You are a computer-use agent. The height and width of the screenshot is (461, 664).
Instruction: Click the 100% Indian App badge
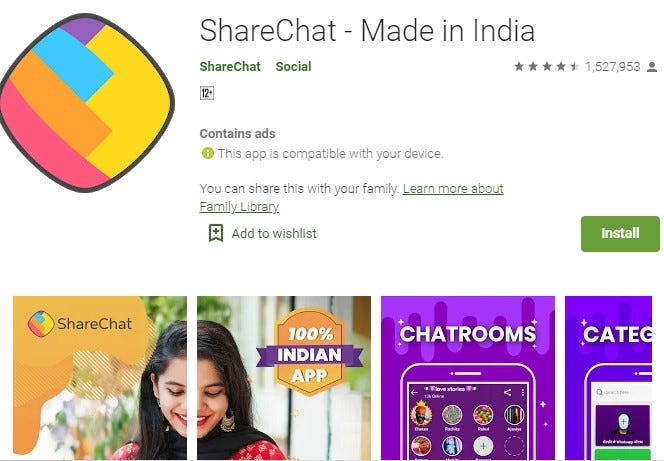click(x=310, y=352)
